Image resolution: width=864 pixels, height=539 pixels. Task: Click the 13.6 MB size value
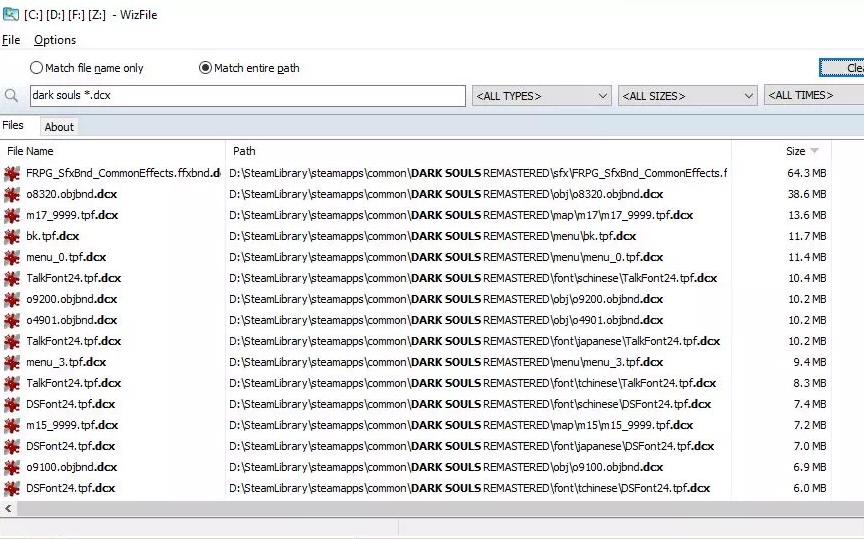pyautogui.click(x=807, y=215)
